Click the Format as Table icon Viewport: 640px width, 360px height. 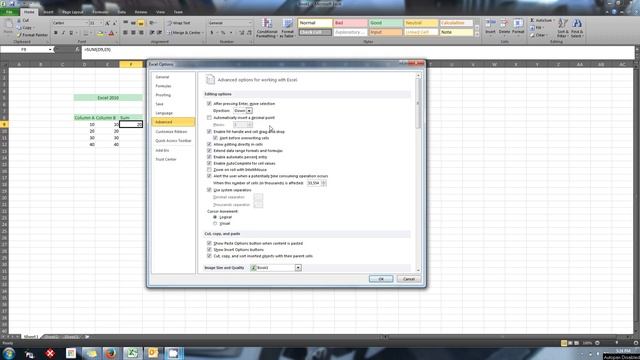click(287, 24)
